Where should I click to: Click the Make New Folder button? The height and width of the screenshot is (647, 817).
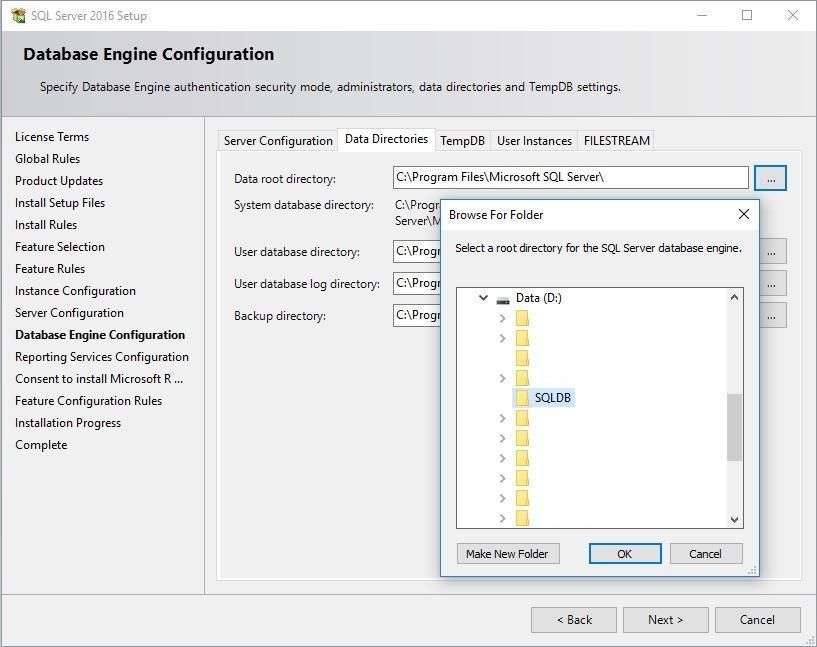pos(507,554)
